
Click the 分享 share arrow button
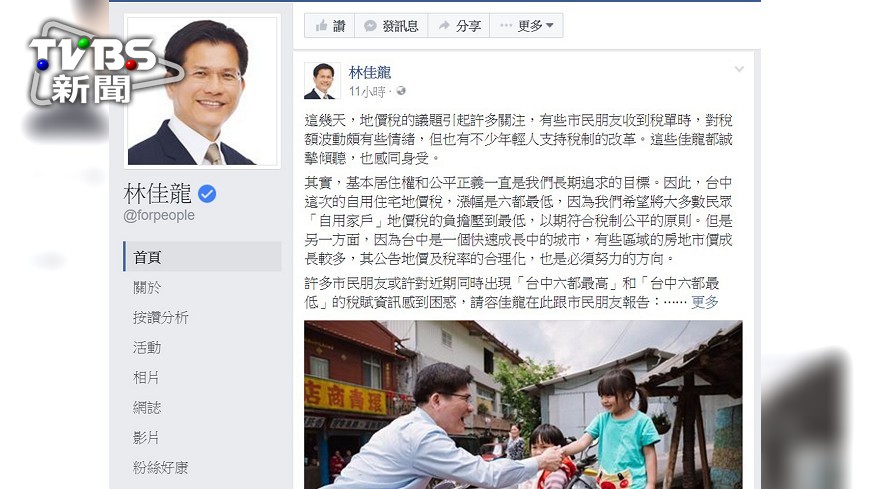pyautogui.click(x=459, y=26)
